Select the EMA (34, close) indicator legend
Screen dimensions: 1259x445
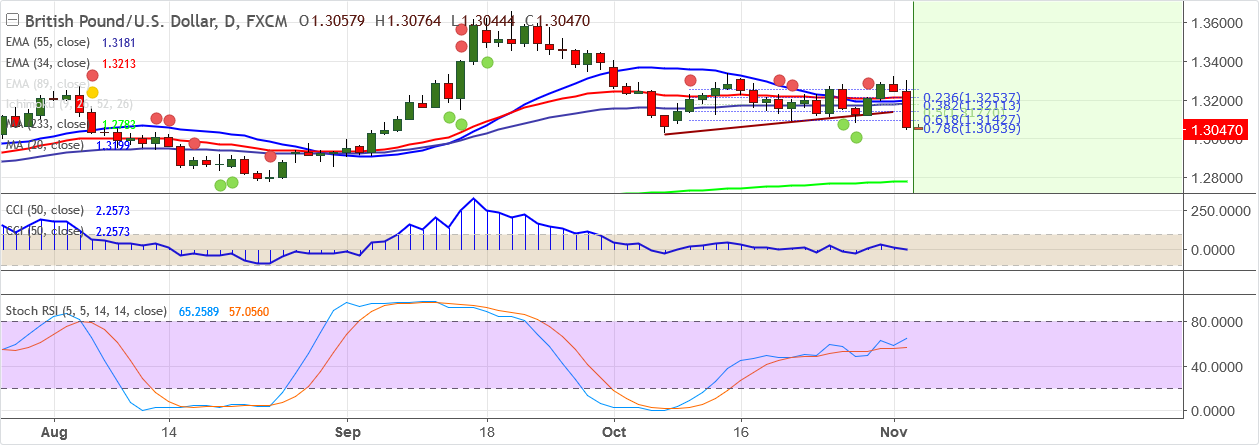pyautogui.click(x=47, y=63)
